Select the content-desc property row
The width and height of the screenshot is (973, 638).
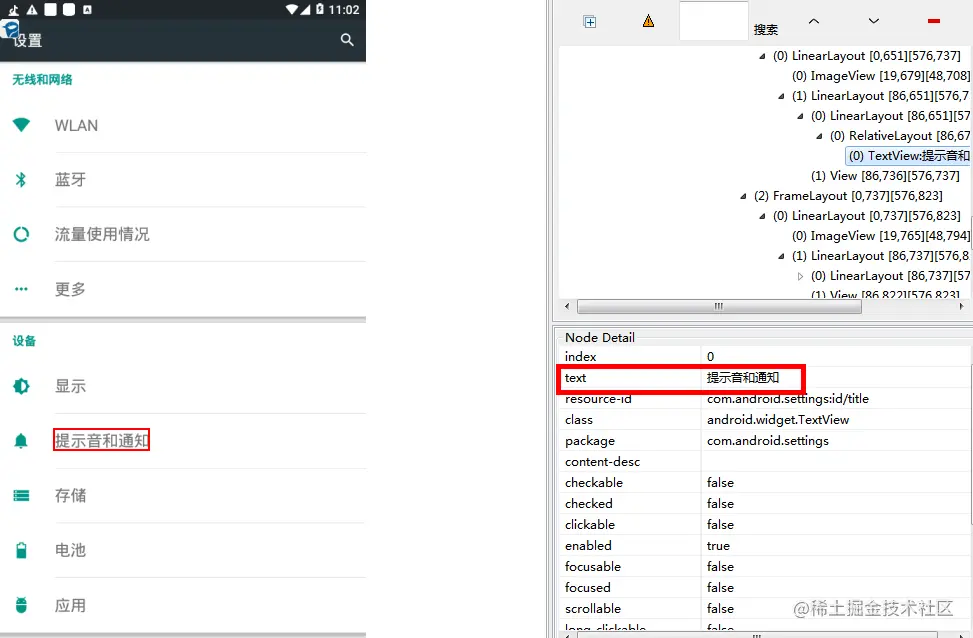(x=764, y=462)
